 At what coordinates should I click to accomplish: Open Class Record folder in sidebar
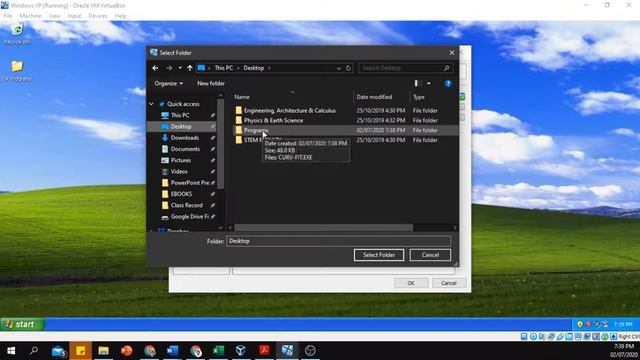tap(186, 205)
